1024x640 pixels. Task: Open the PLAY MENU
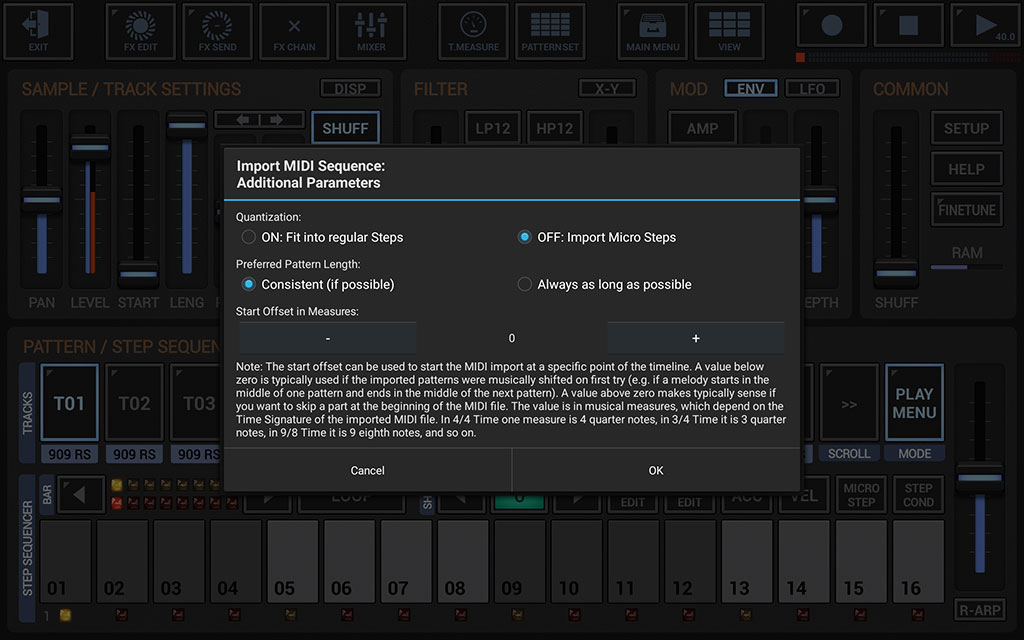click(x=913, y=403)
